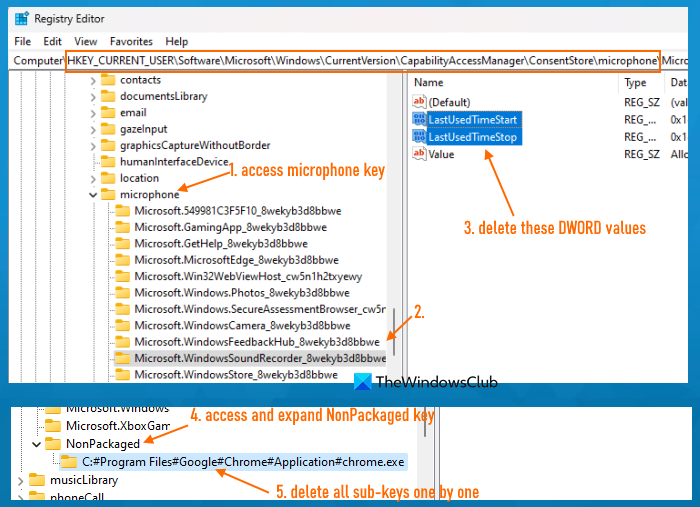The width and height of the screenshot is (700, 507).
Task: Click the graphicsCaptureWithoutBorder folder icon
Action: pyautogui.click(x=108, y=145)
